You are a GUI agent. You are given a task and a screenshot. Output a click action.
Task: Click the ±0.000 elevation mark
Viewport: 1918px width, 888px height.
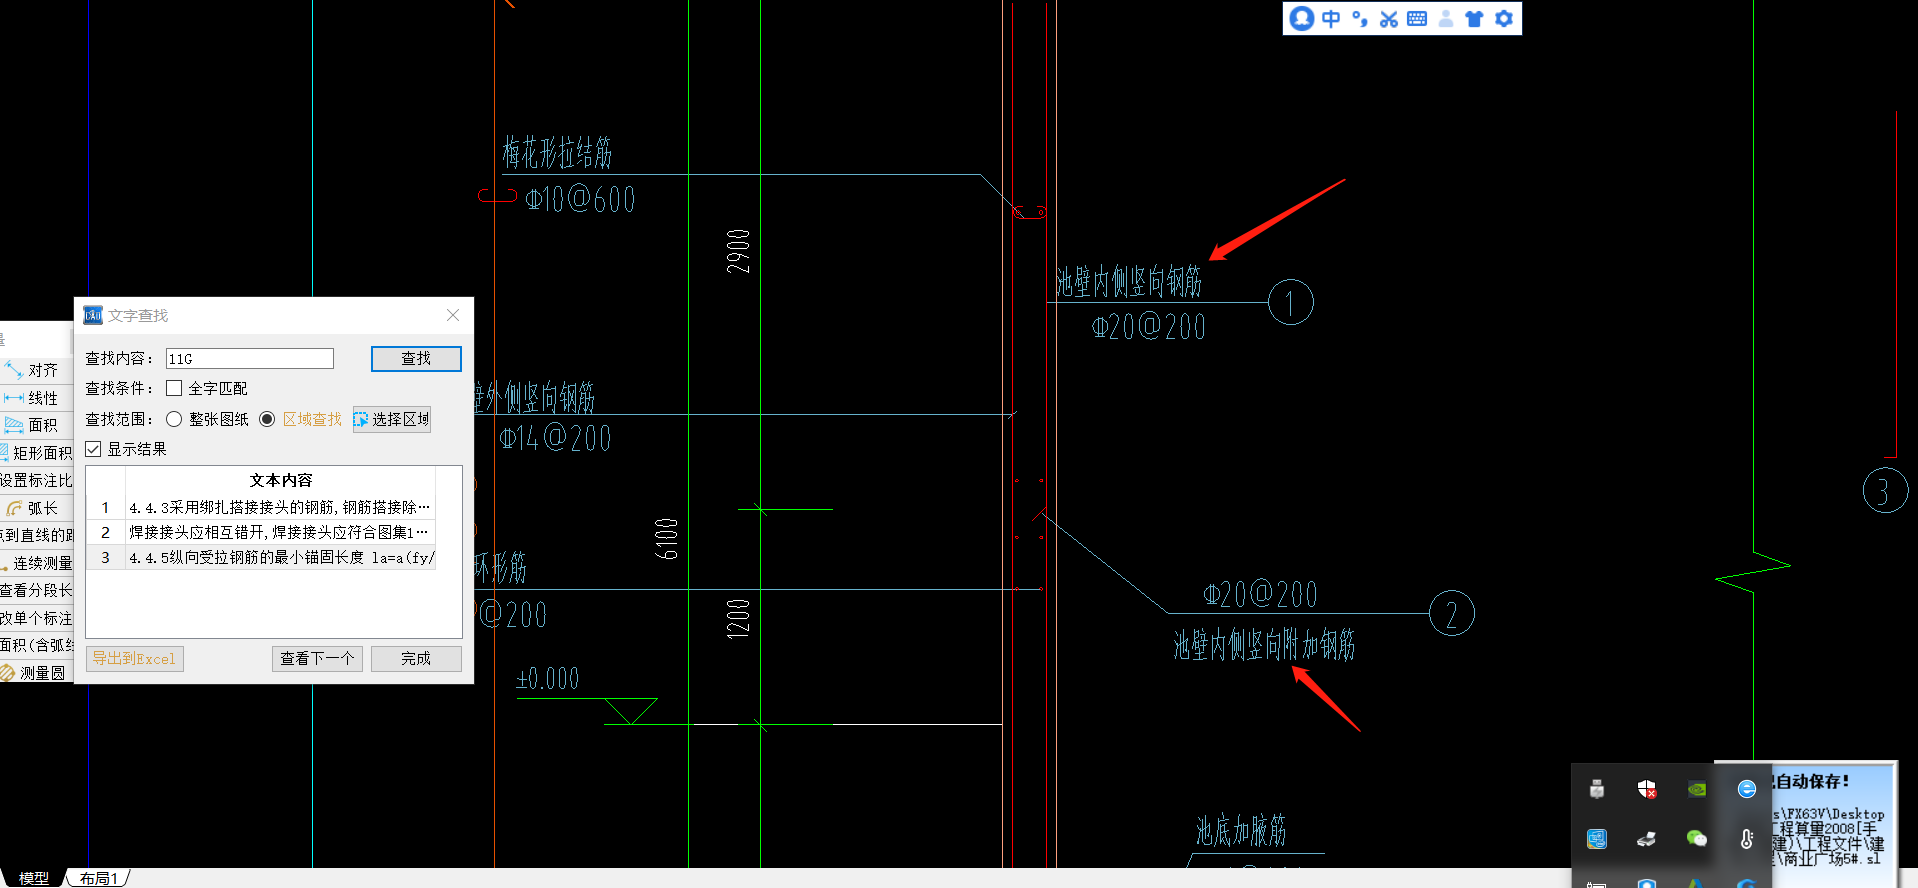[547, 679]
